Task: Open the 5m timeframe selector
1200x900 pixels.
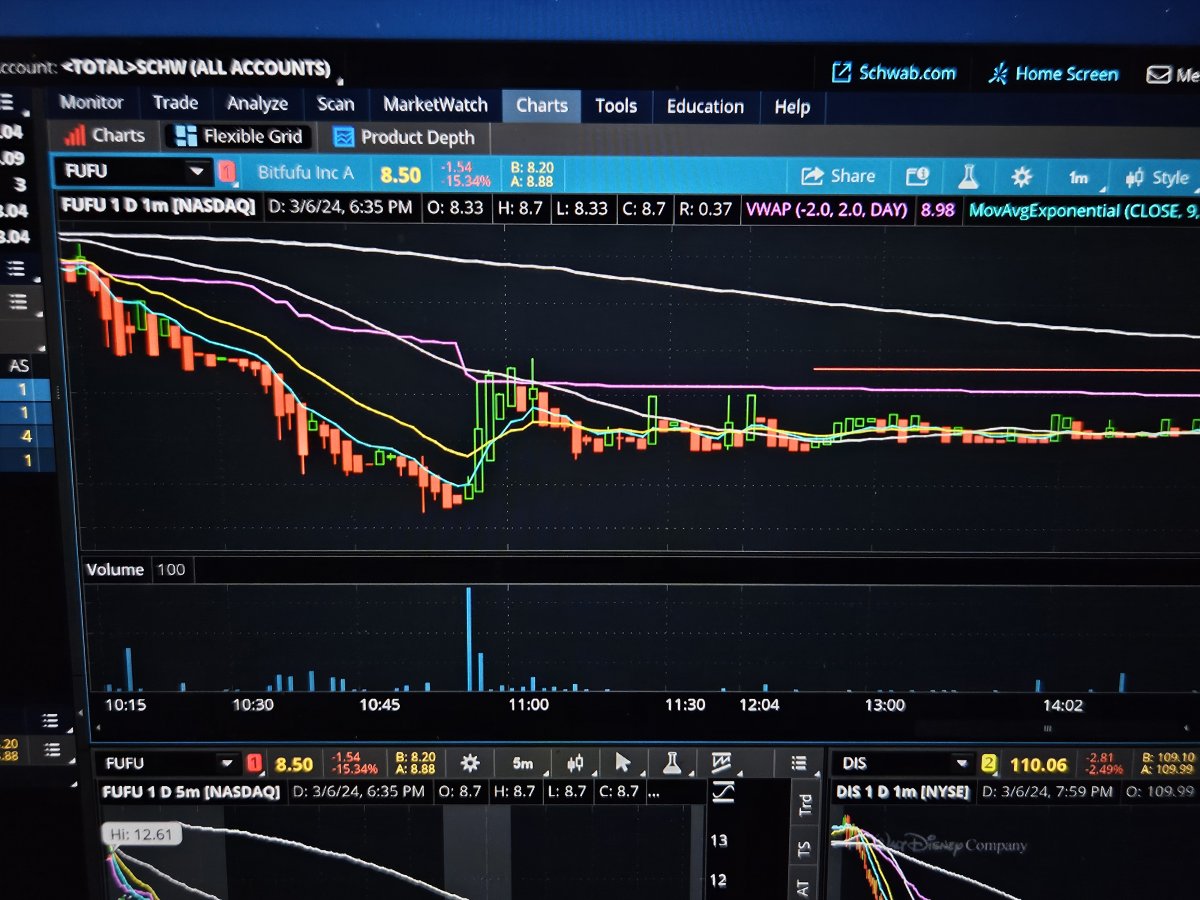Action: pos(523,764)
